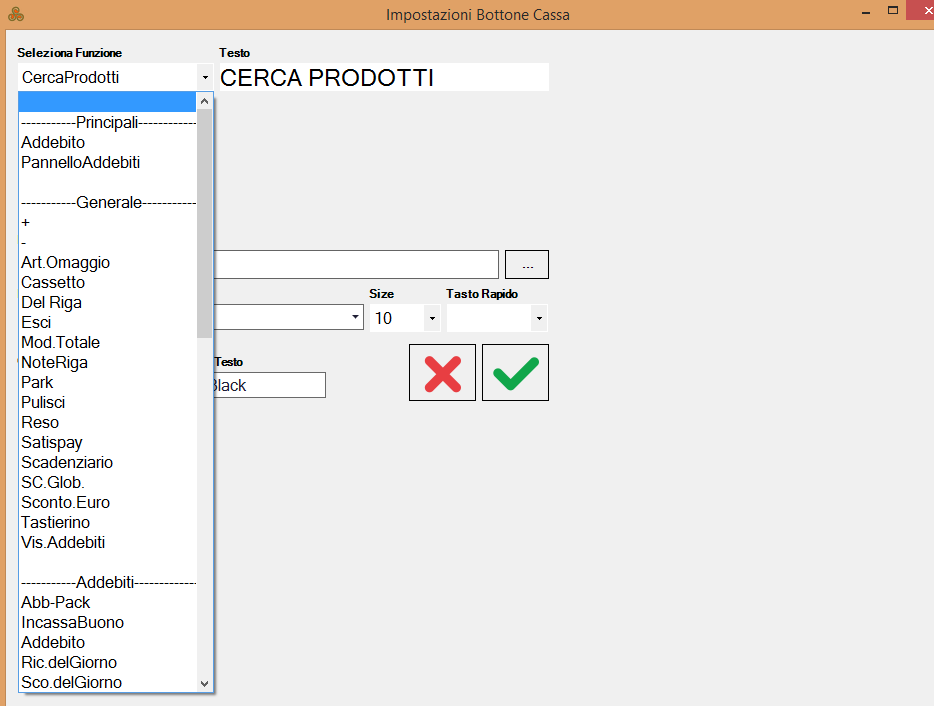
Task: Pick IncassaBuono under the Addebiti section
Action: pos(72,622)
